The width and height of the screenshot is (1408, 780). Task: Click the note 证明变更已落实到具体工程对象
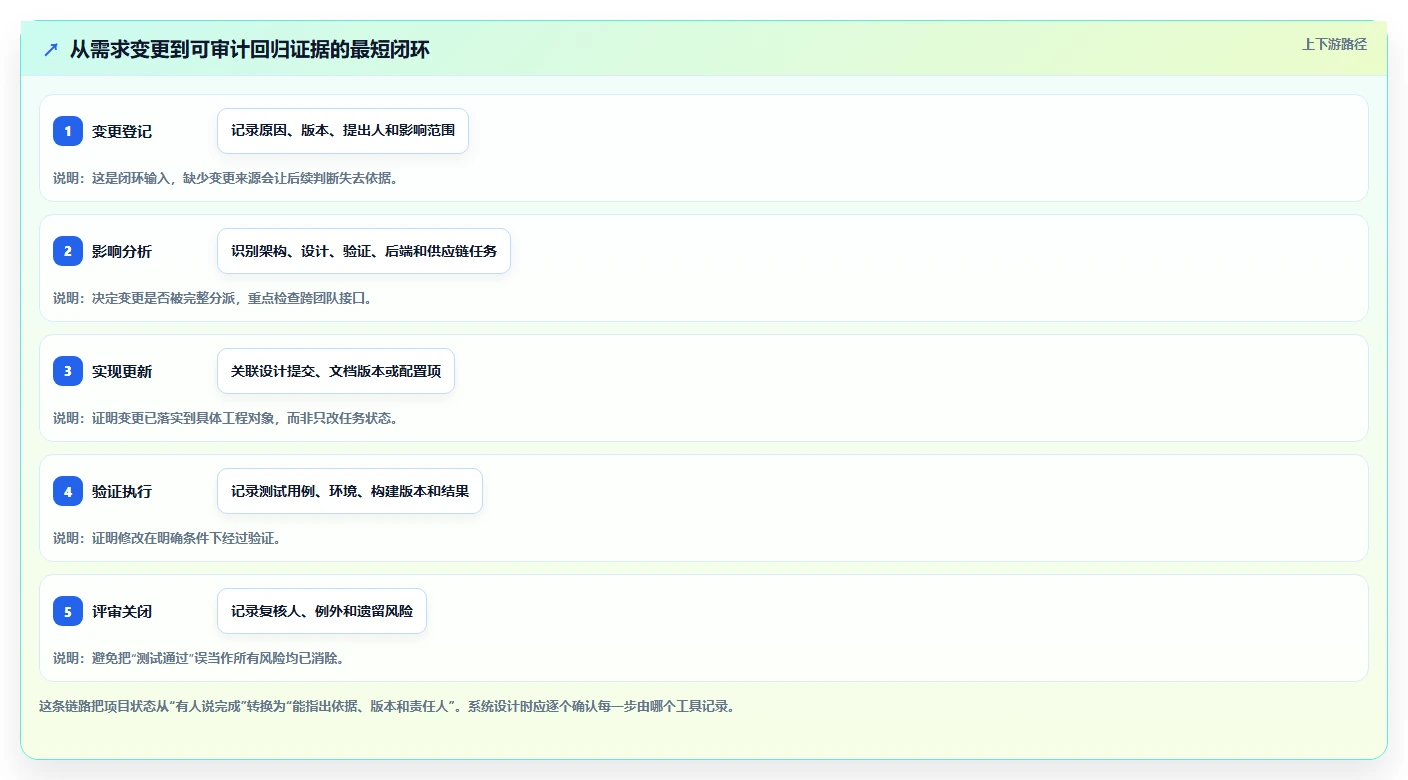coord(225,418)
